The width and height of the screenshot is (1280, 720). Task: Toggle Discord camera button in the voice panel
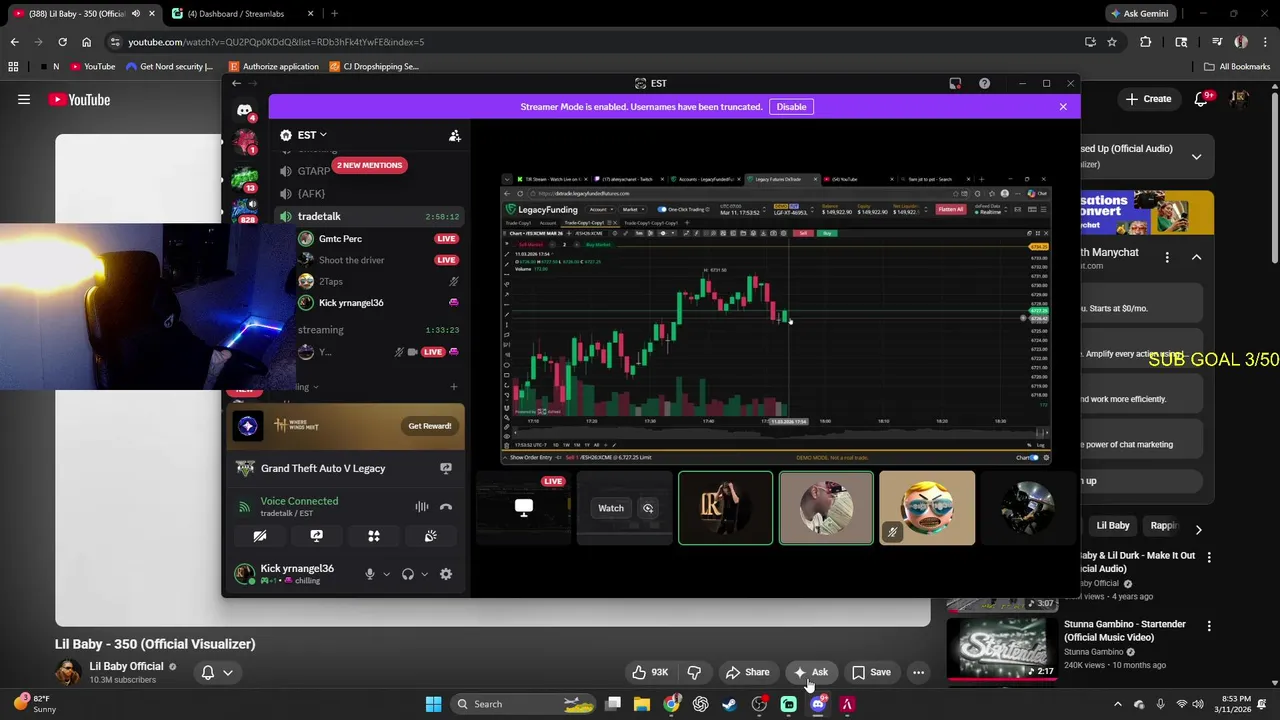260,536
